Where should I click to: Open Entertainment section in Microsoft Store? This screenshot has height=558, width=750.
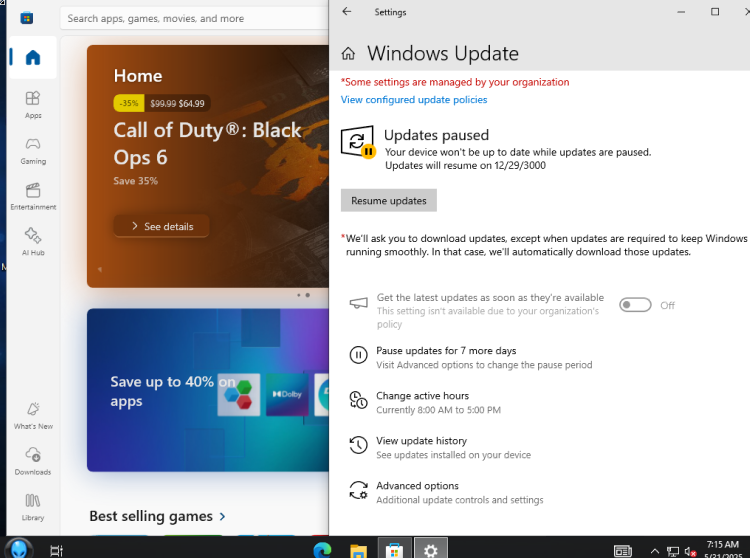(x=33, y=196)
